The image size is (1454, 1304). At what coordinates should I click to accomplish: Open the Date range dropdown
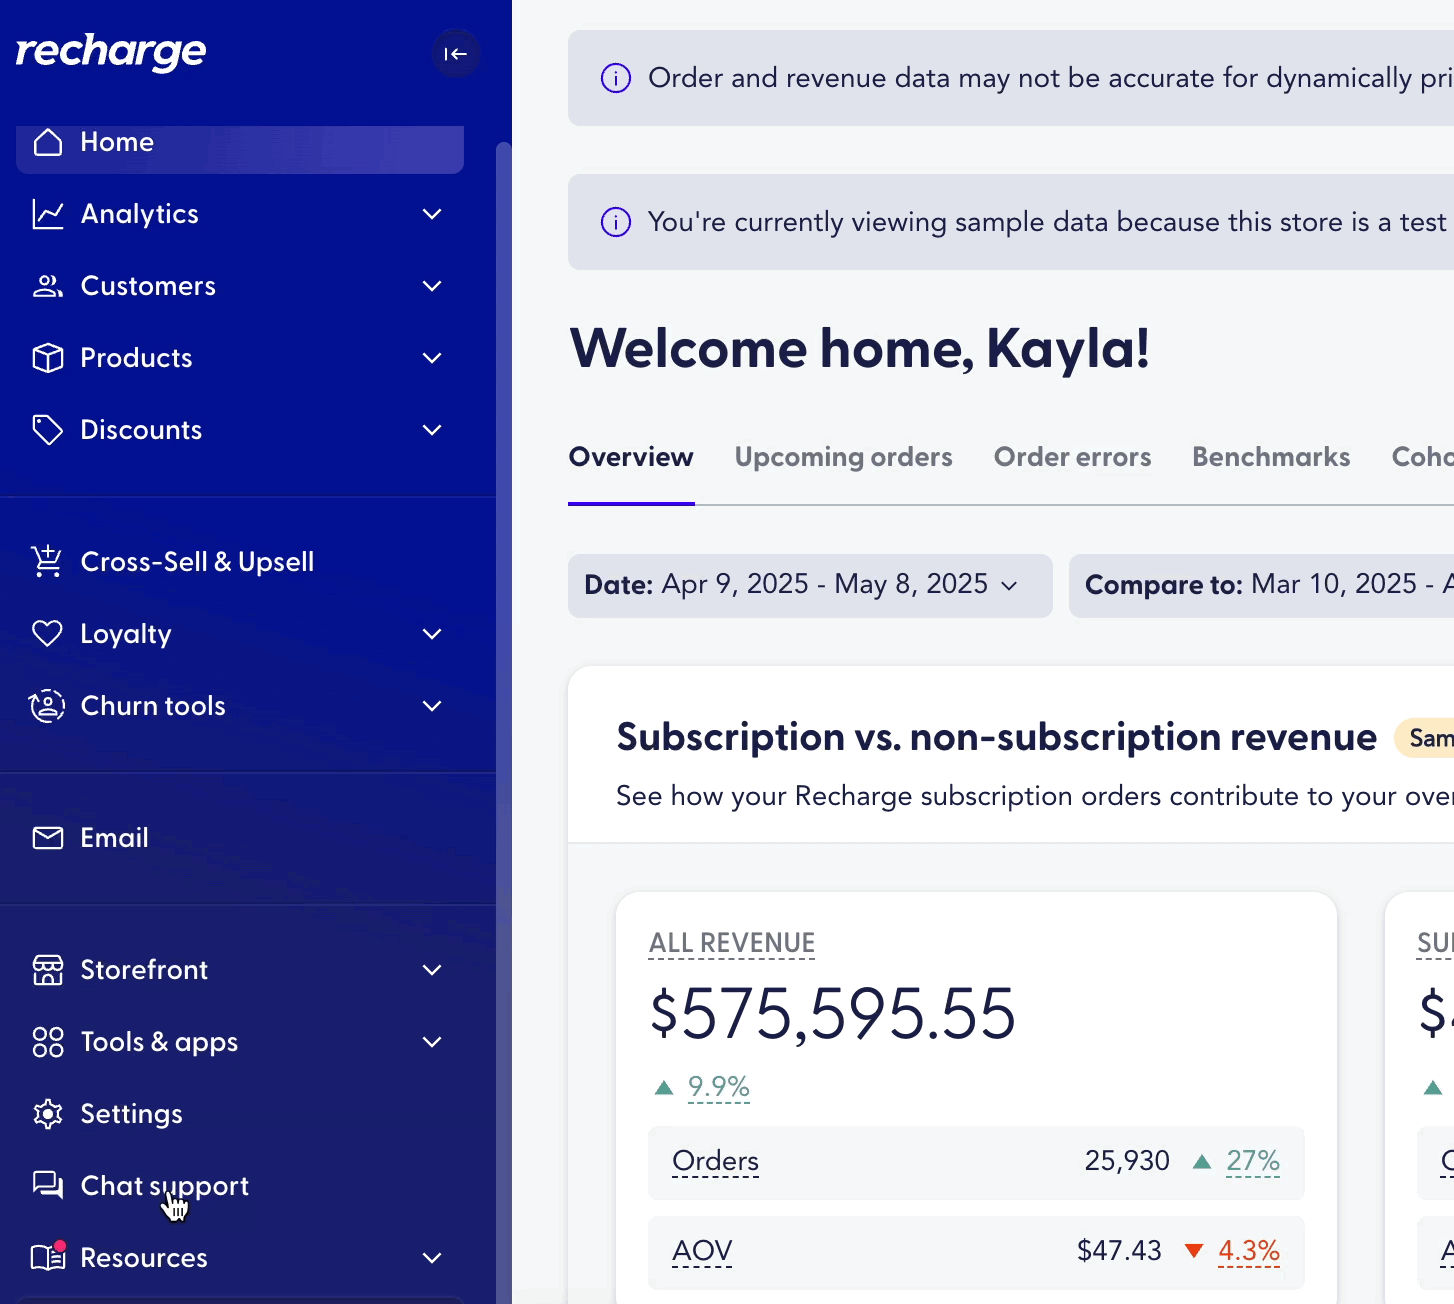[x=810, y=586]
